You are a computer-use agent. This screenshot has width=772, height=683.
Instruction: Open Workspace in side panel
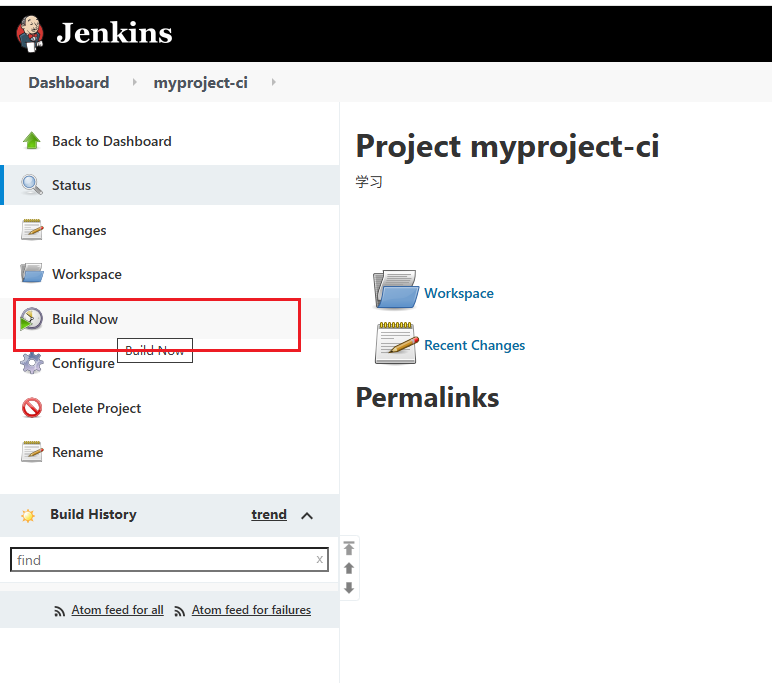pyautogui.click(x=87, y=274)
